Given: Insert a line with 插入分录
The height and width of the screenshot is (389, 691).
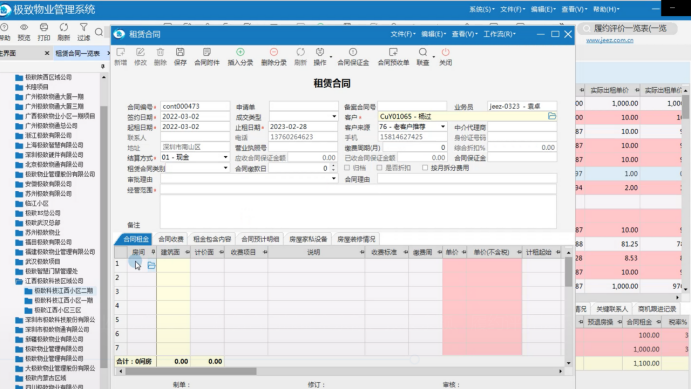Looking at the screenshot, I should coord(240,52).
